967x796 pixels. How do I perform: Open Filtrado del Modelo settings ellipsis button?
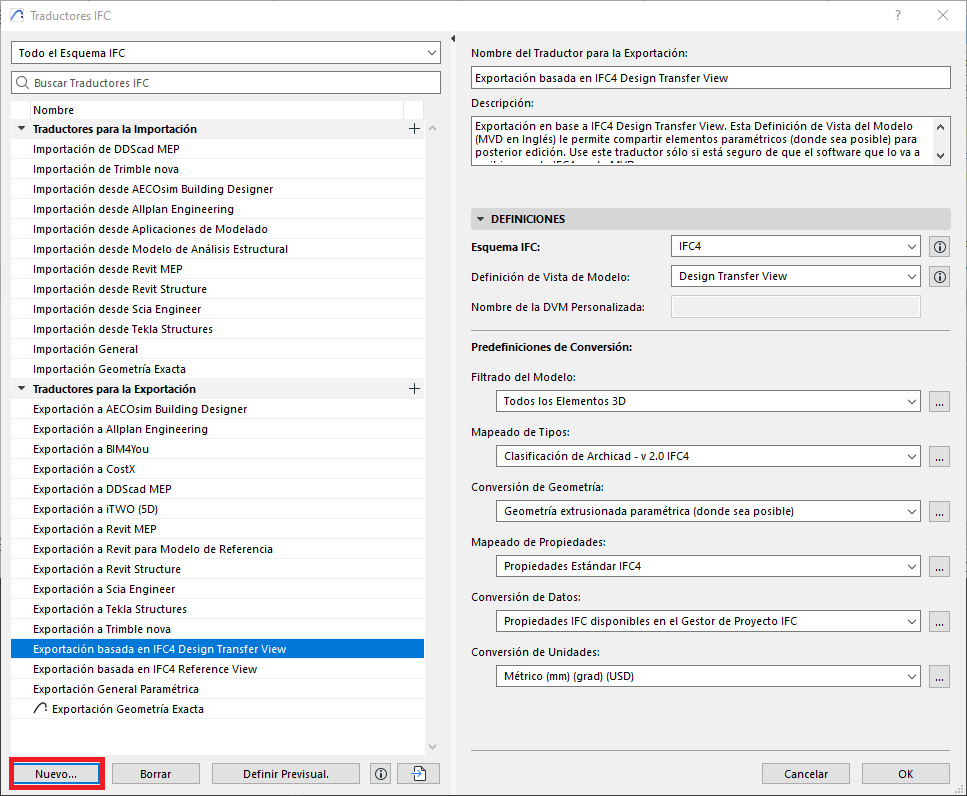[x=938, y=401]
